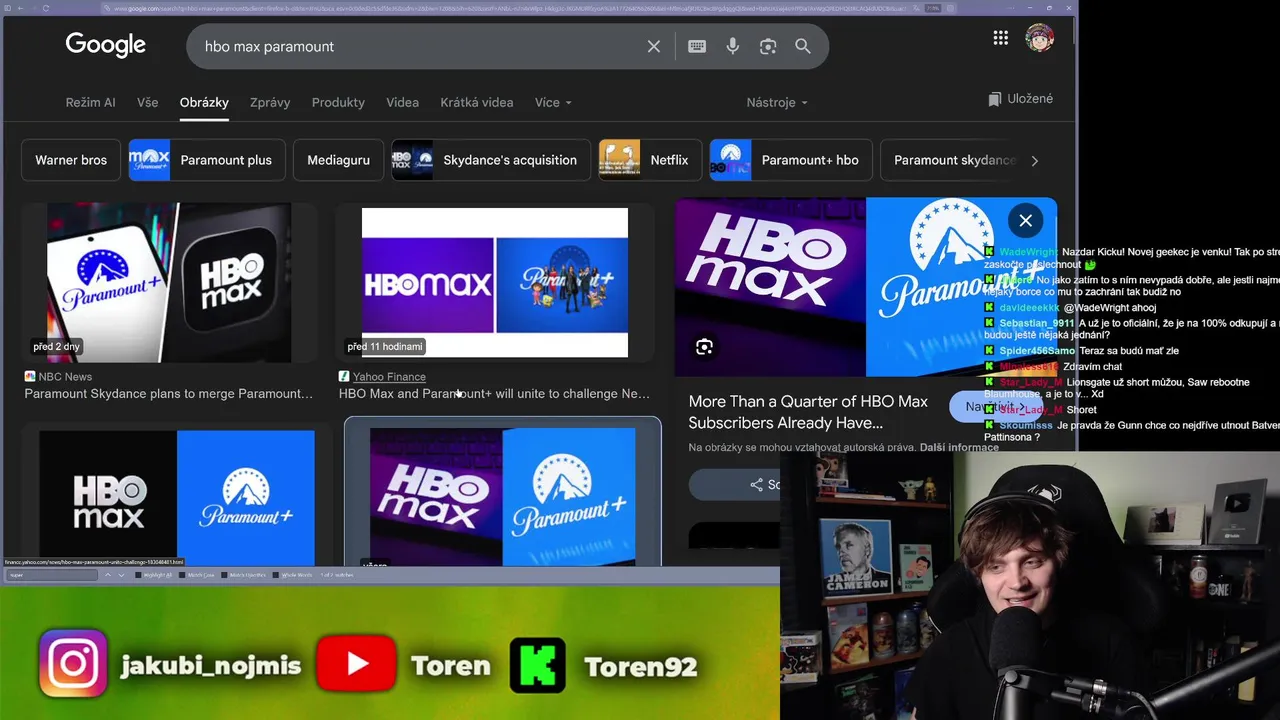
Task: Select the Warner bros suggestion chip
Action: [x=71, y=160]
